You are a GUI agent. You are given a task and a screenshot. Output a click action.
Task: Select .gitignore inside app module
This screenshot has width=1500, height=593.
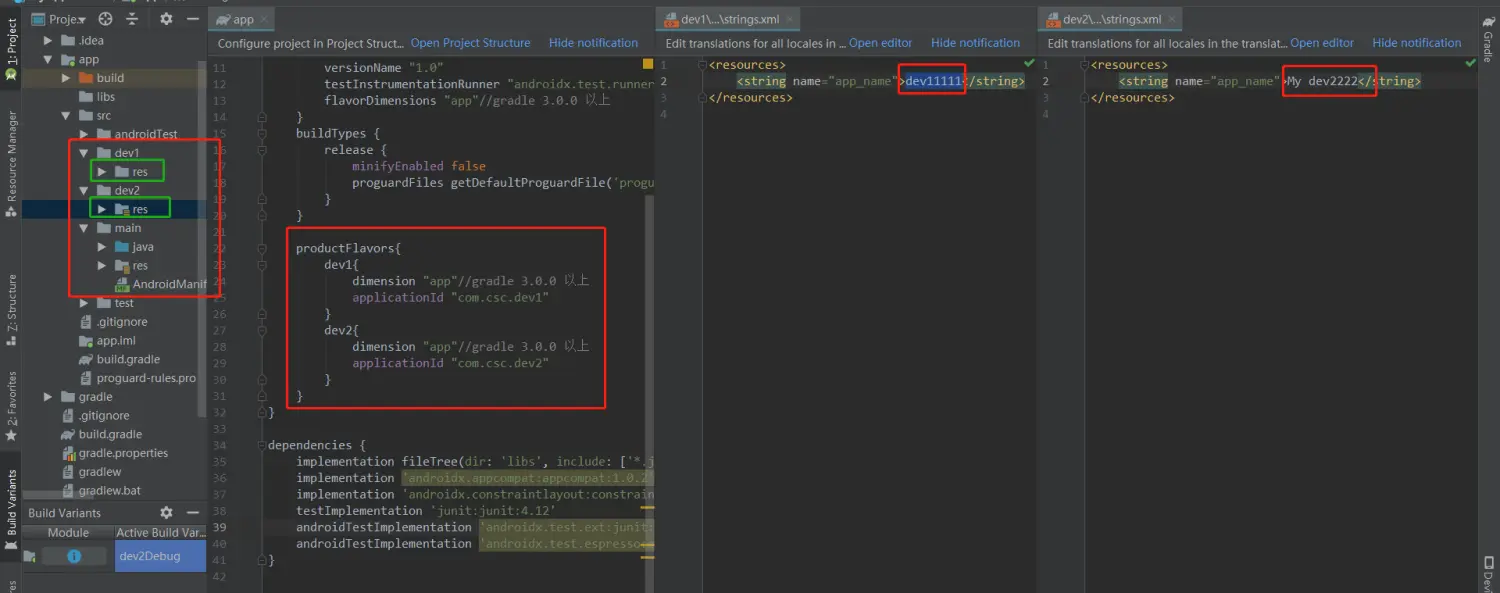tap(113, 322)
